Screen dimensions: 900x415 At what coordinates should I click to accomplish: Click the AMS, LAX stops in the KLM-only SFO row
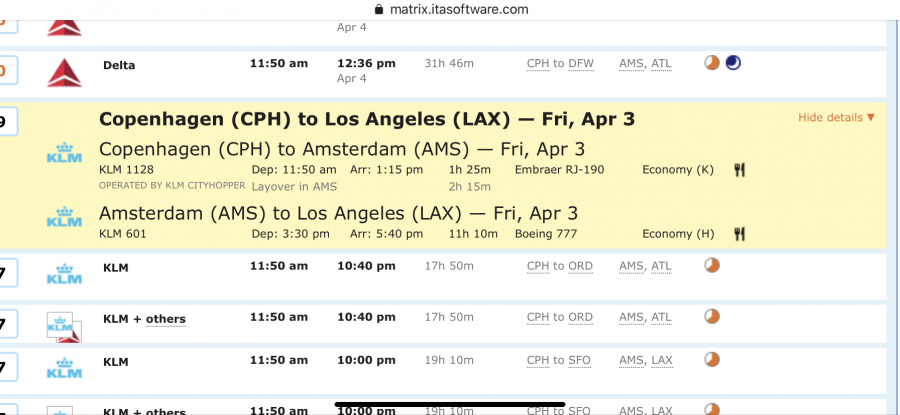pyautogui.click(x=646, y=360)
